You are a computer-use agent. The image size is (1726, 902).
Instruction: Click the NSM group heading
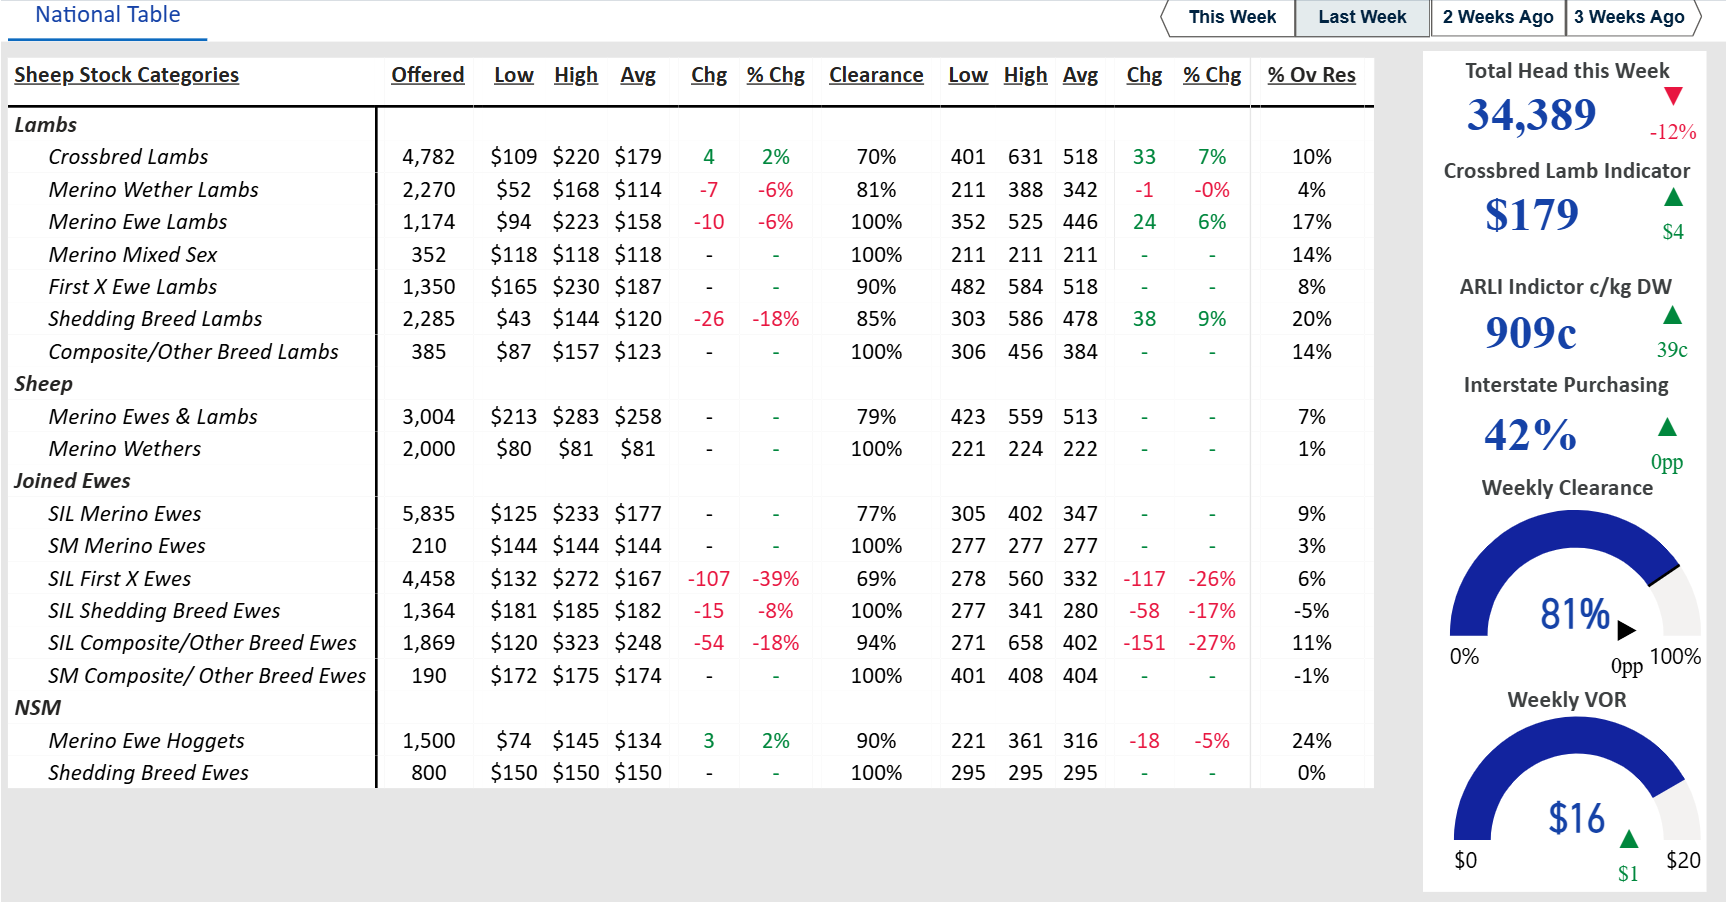coord(37,708)
